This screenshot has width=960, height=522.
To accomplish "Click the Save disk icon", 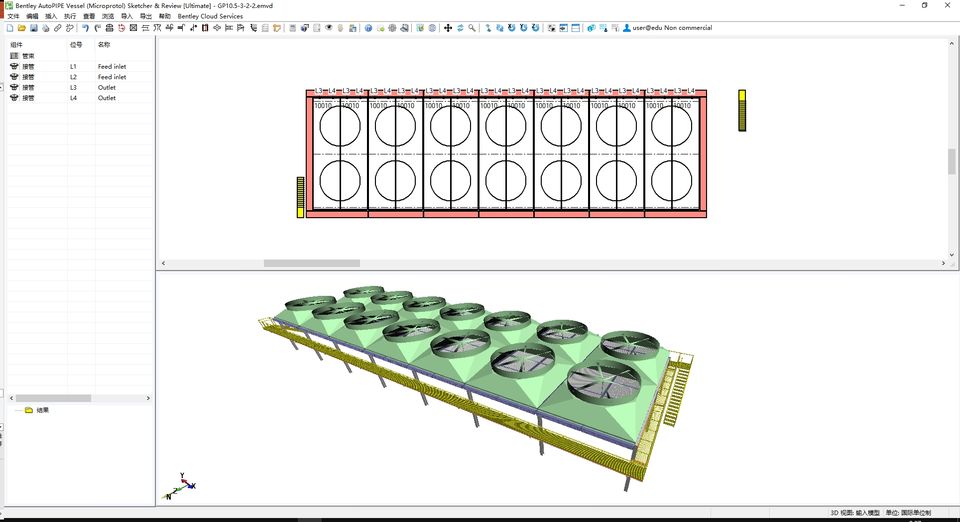I will (x=33, y=28).
